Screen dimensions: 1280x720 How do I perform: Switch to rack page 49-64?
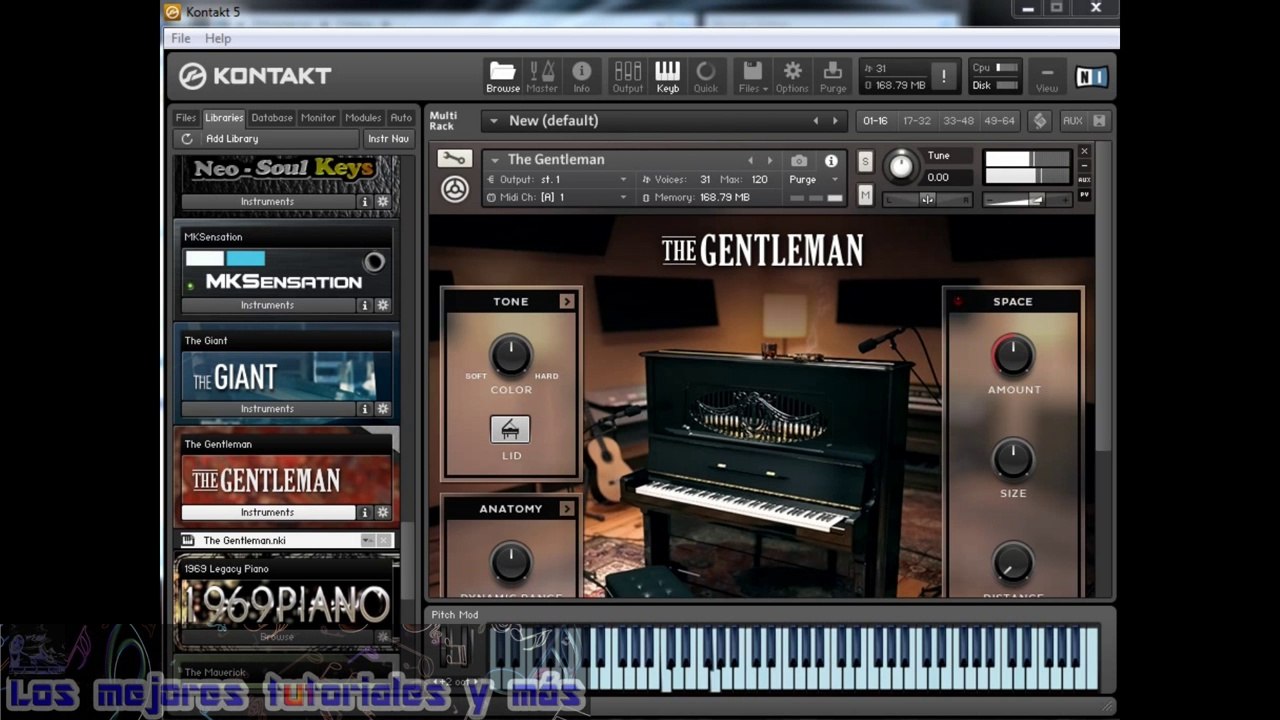999,121
